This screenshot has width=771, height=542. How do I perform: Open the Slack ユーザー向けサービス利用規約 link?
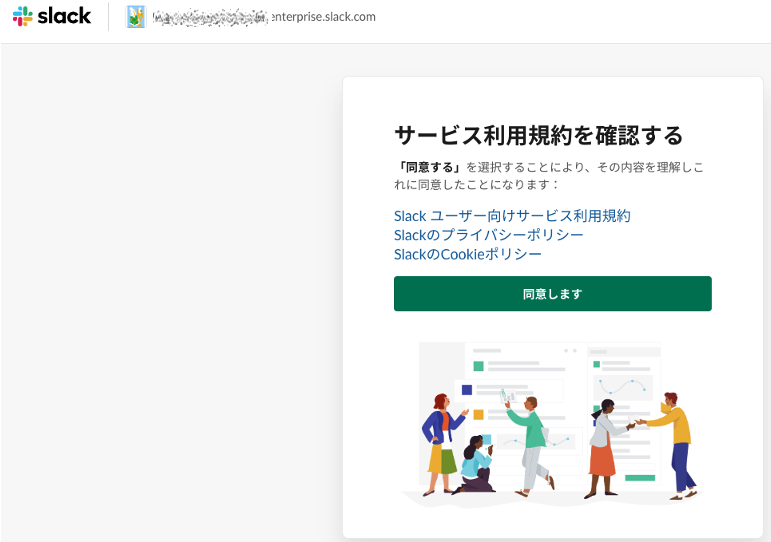coord(512,216)
